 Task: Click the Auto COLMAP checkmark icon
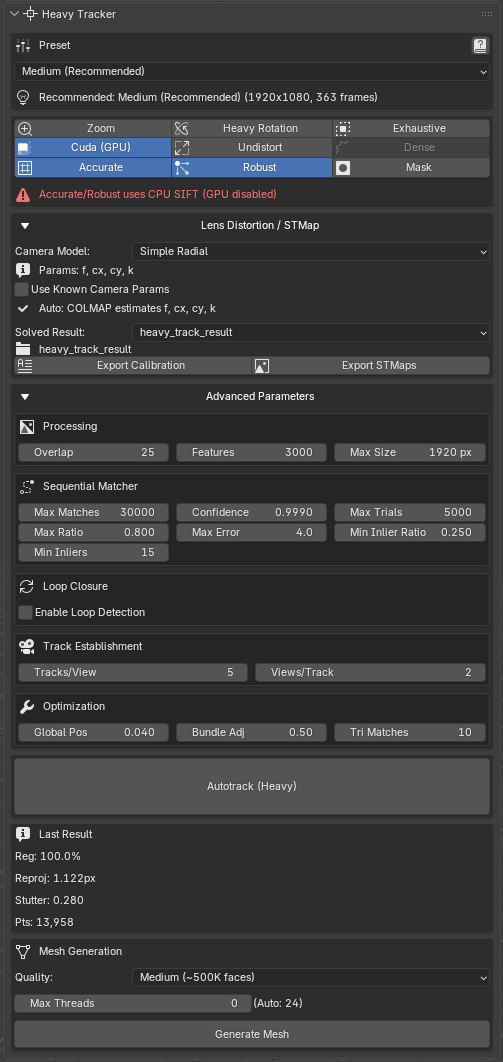coord(24,308)
